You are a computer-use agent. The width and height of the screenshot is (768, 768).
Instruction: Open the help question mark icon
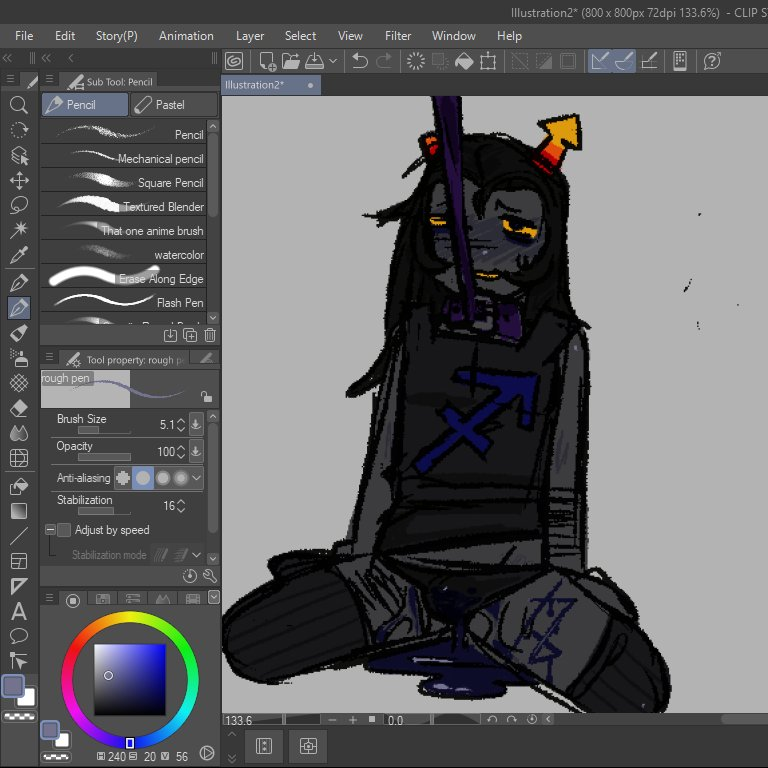712,62
